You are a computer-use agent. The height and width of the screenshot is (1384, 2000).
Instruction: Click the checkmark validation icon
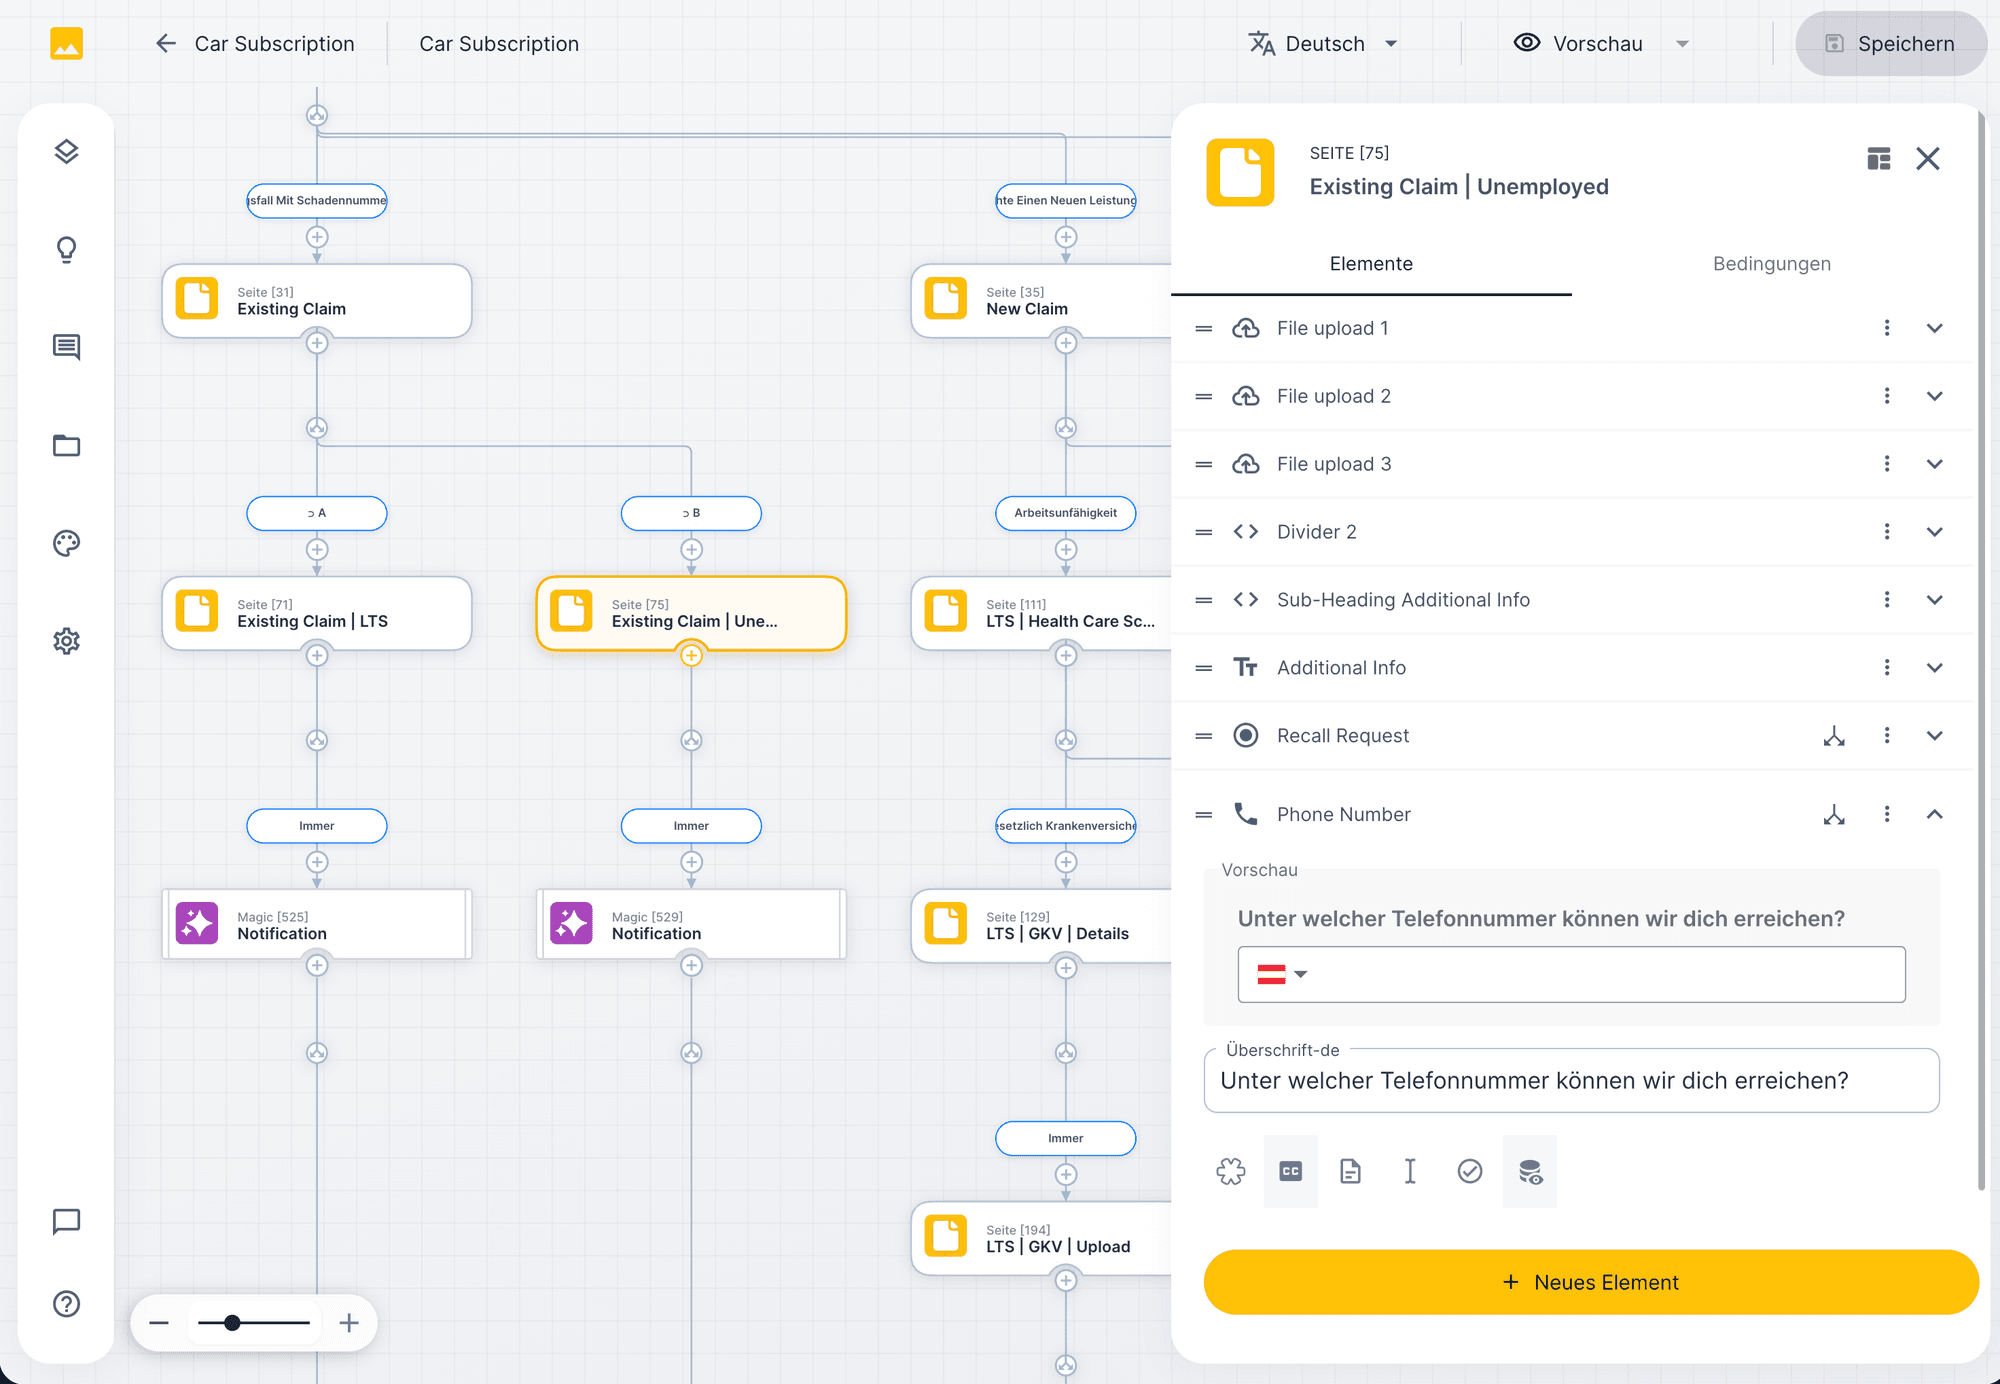1470,1171
